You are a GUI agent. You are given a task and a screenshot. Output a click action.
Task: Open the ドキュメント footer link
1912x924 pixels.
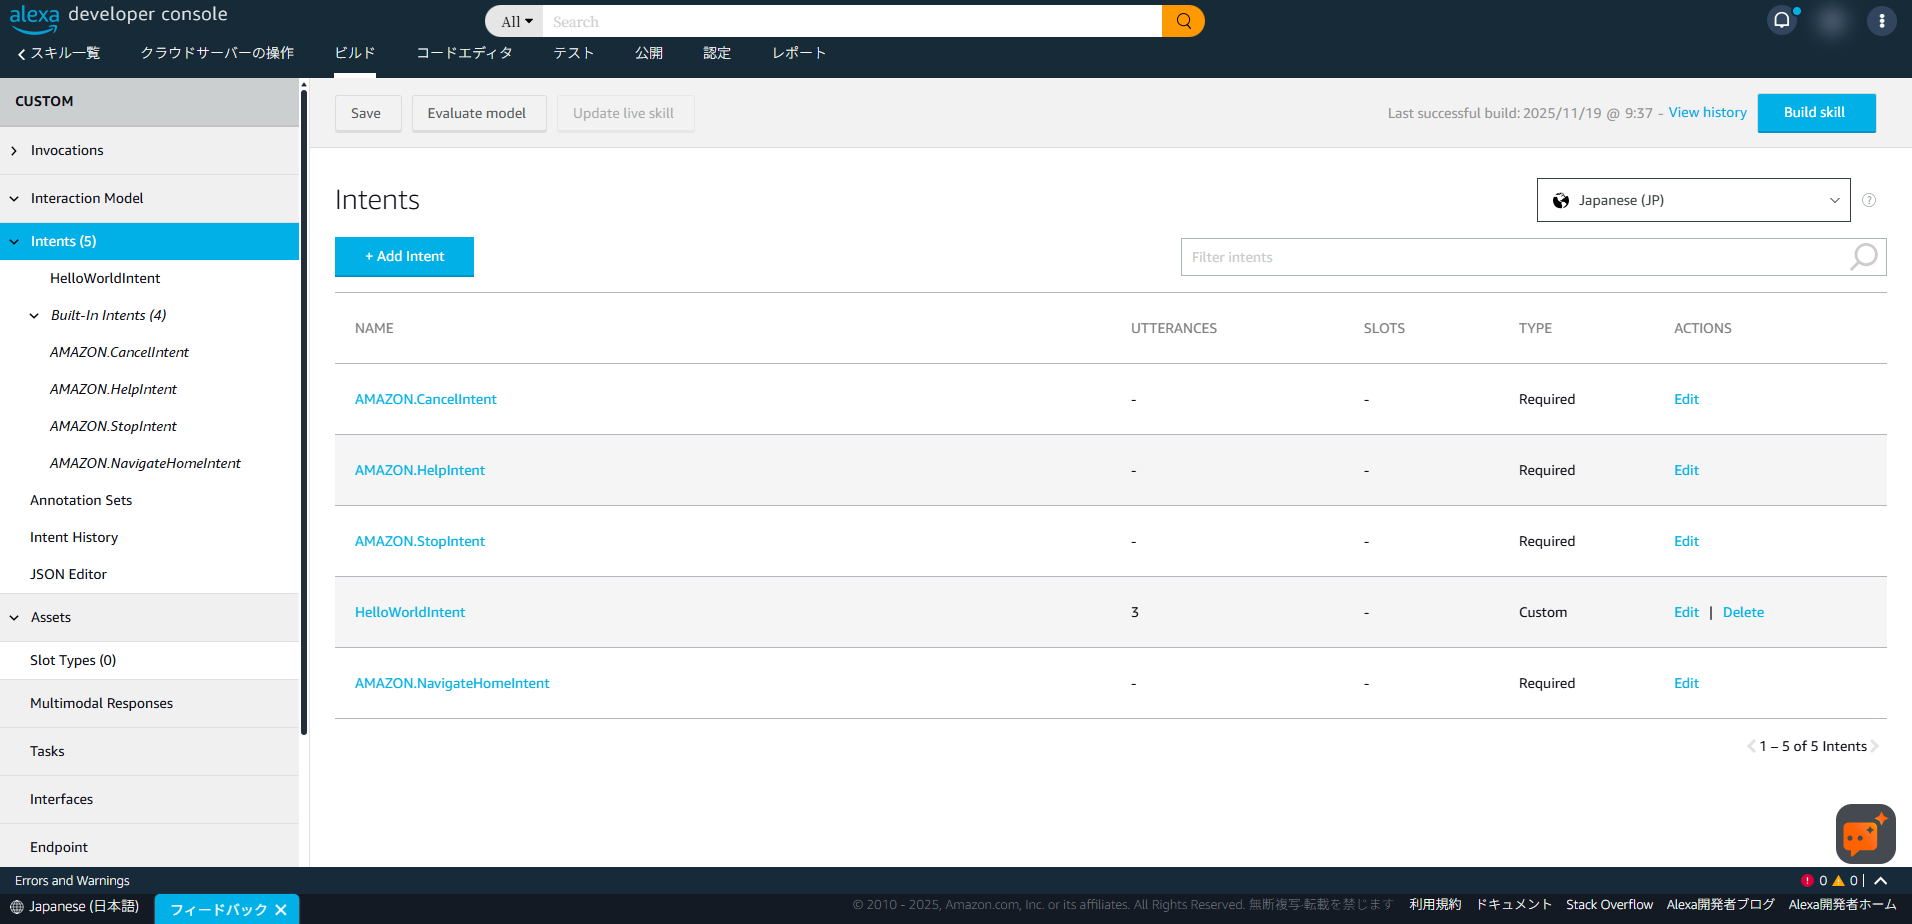tap(1514, 905)
